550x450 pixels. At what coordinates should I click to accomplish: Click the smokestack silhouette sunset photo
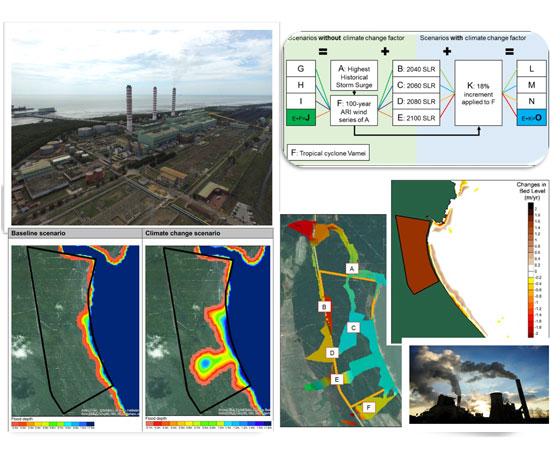click(479, 384)
